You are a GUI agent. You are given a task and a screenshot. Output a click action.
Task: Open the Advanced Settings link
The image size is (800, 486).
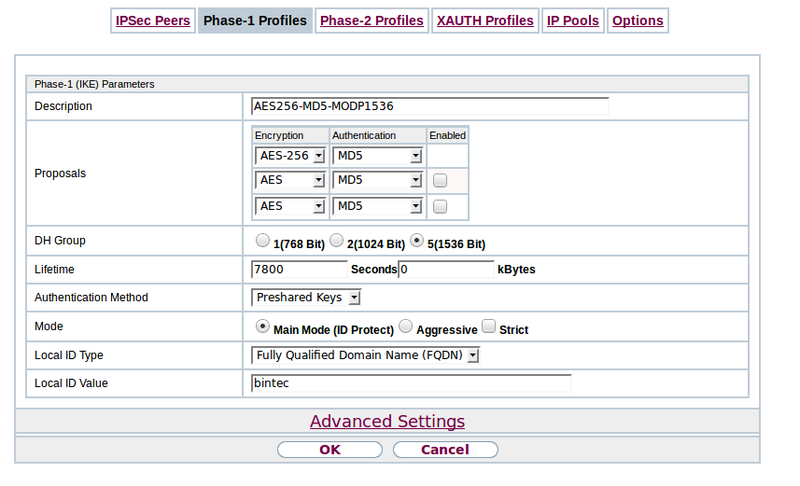point(387,422)
